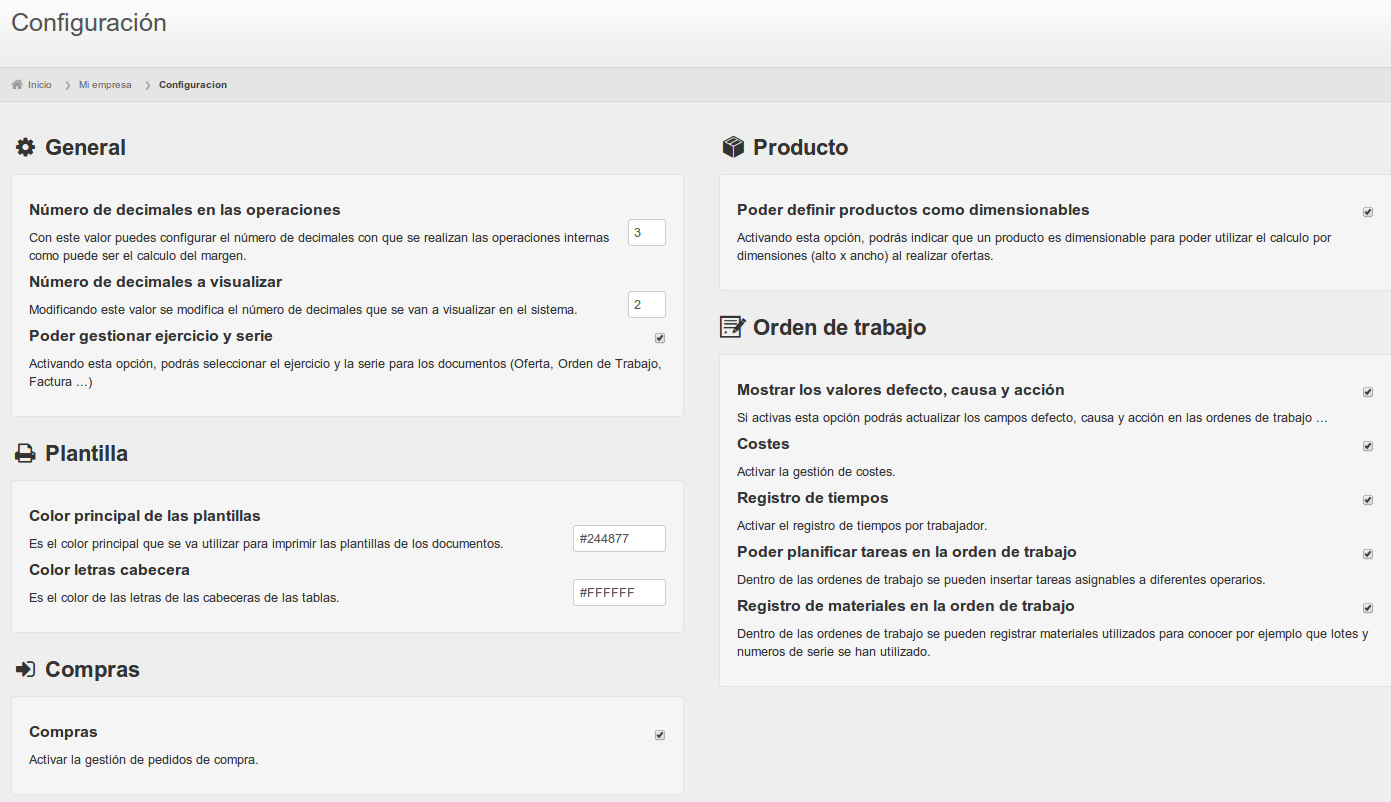Click the #FFFFFF color letras cabecera field

619,592
